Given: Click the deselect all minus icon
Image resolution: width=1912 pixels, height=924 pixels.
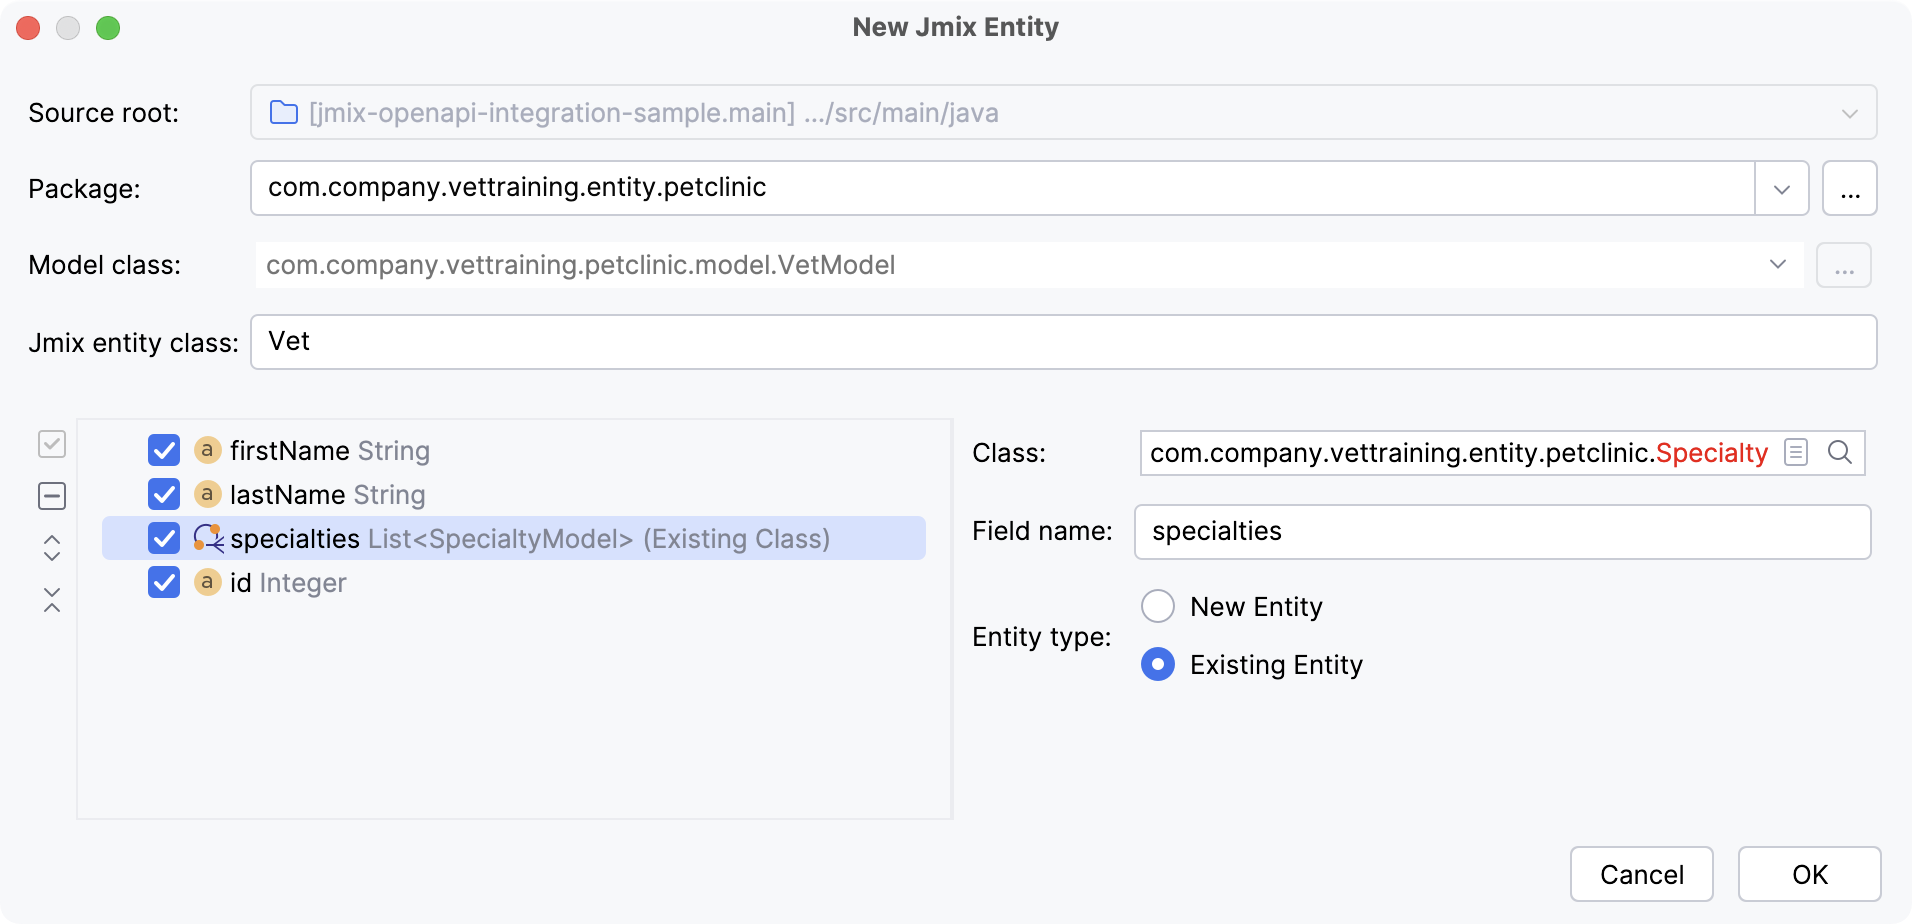Looking at the screenshot, I should coord(52,496).
